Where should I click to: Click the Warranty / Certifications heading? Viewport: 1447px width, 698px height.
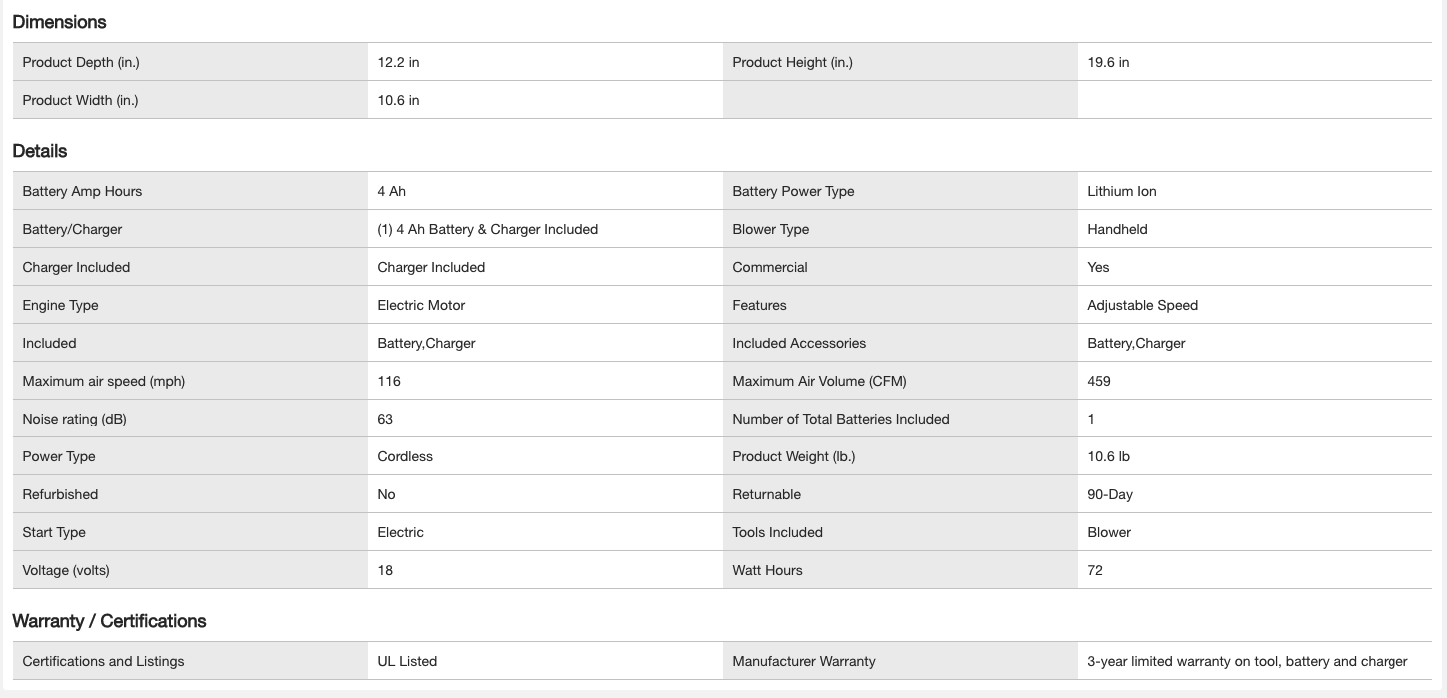click(x=109, y=621)
